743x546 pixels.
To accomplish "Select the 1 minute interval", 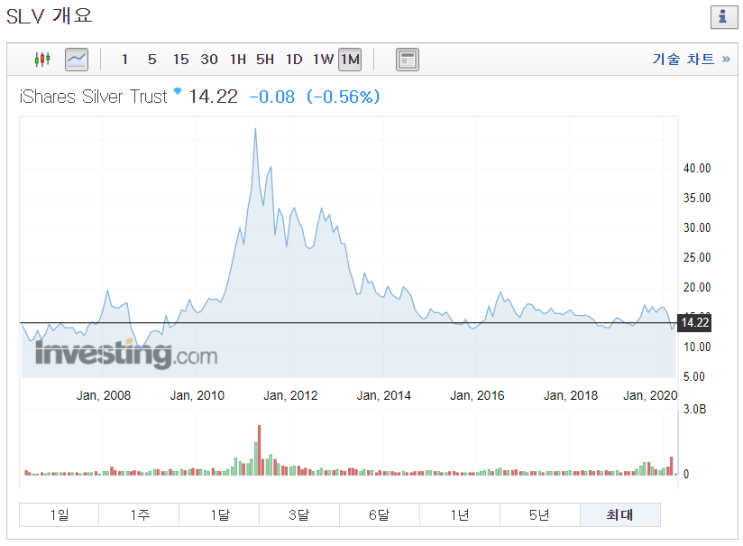I will [125, 59].
